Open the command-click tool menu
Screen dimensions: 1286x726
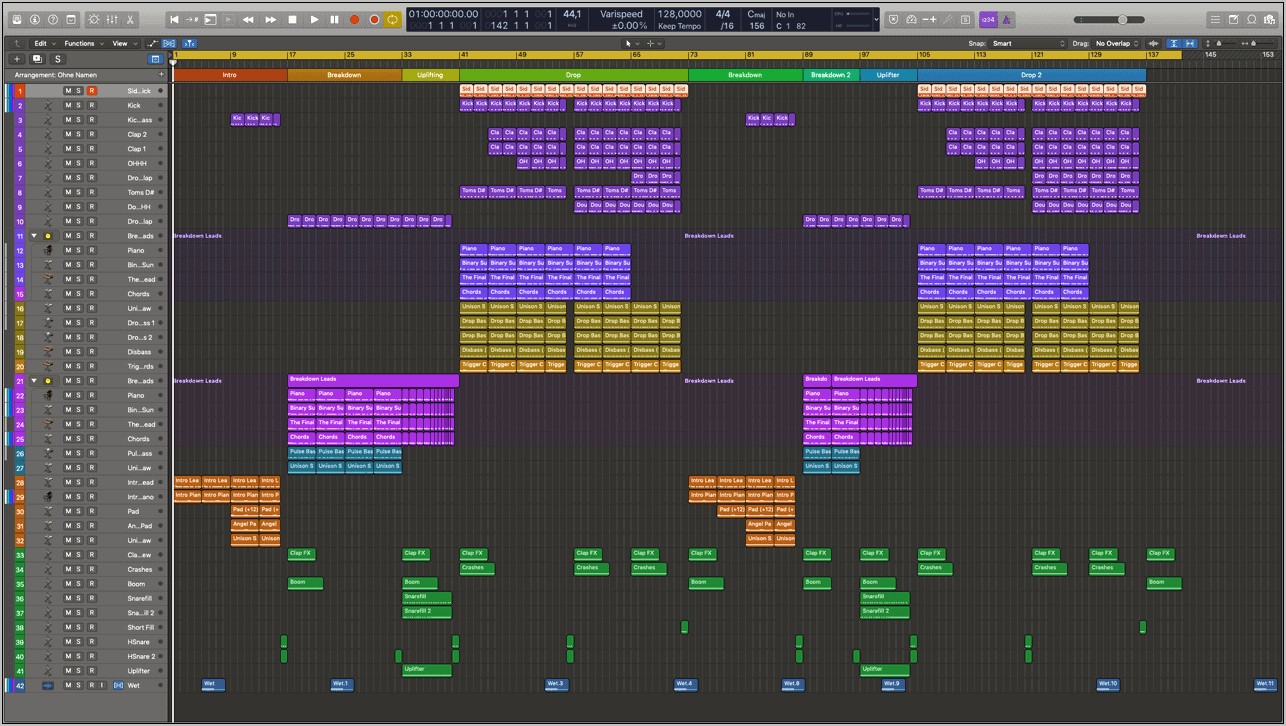click(654, 43)
